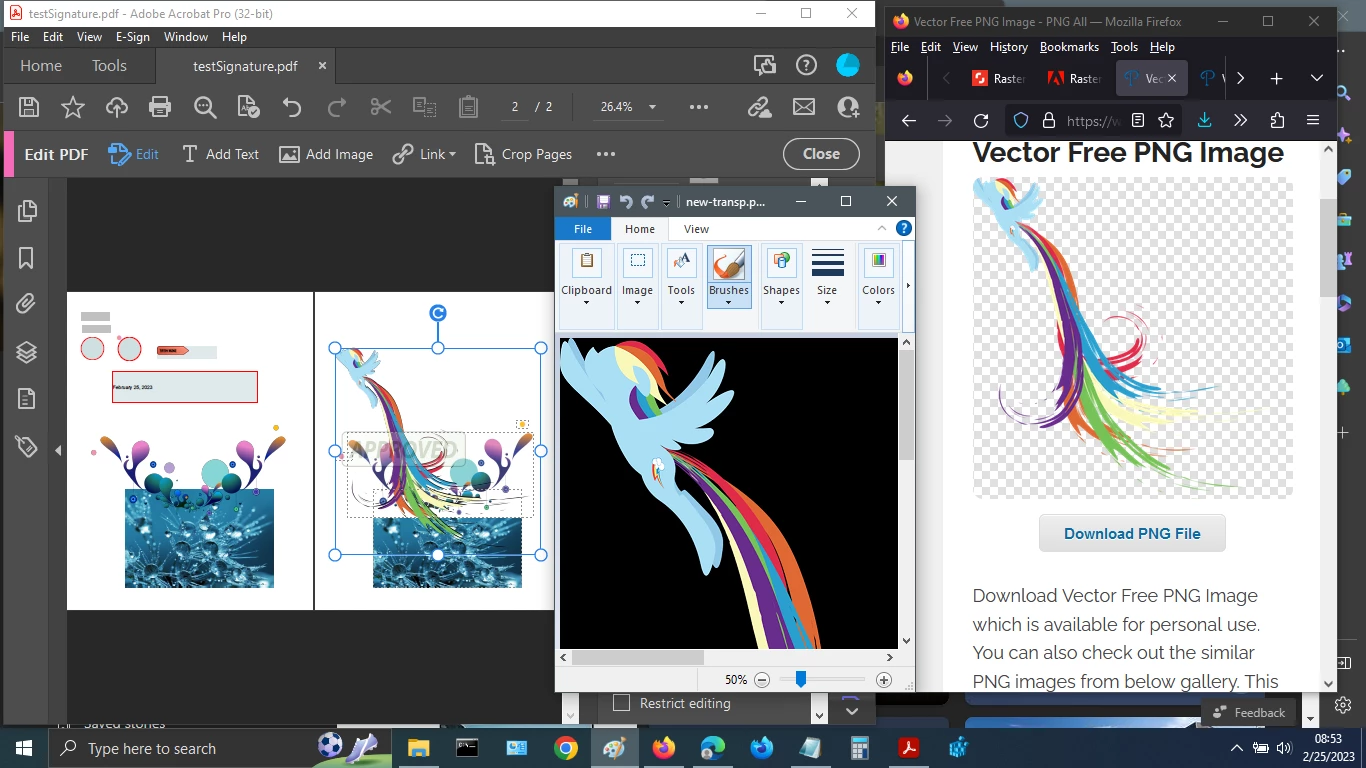Zoom in with Paint's plus button

[x=884, y=680]
